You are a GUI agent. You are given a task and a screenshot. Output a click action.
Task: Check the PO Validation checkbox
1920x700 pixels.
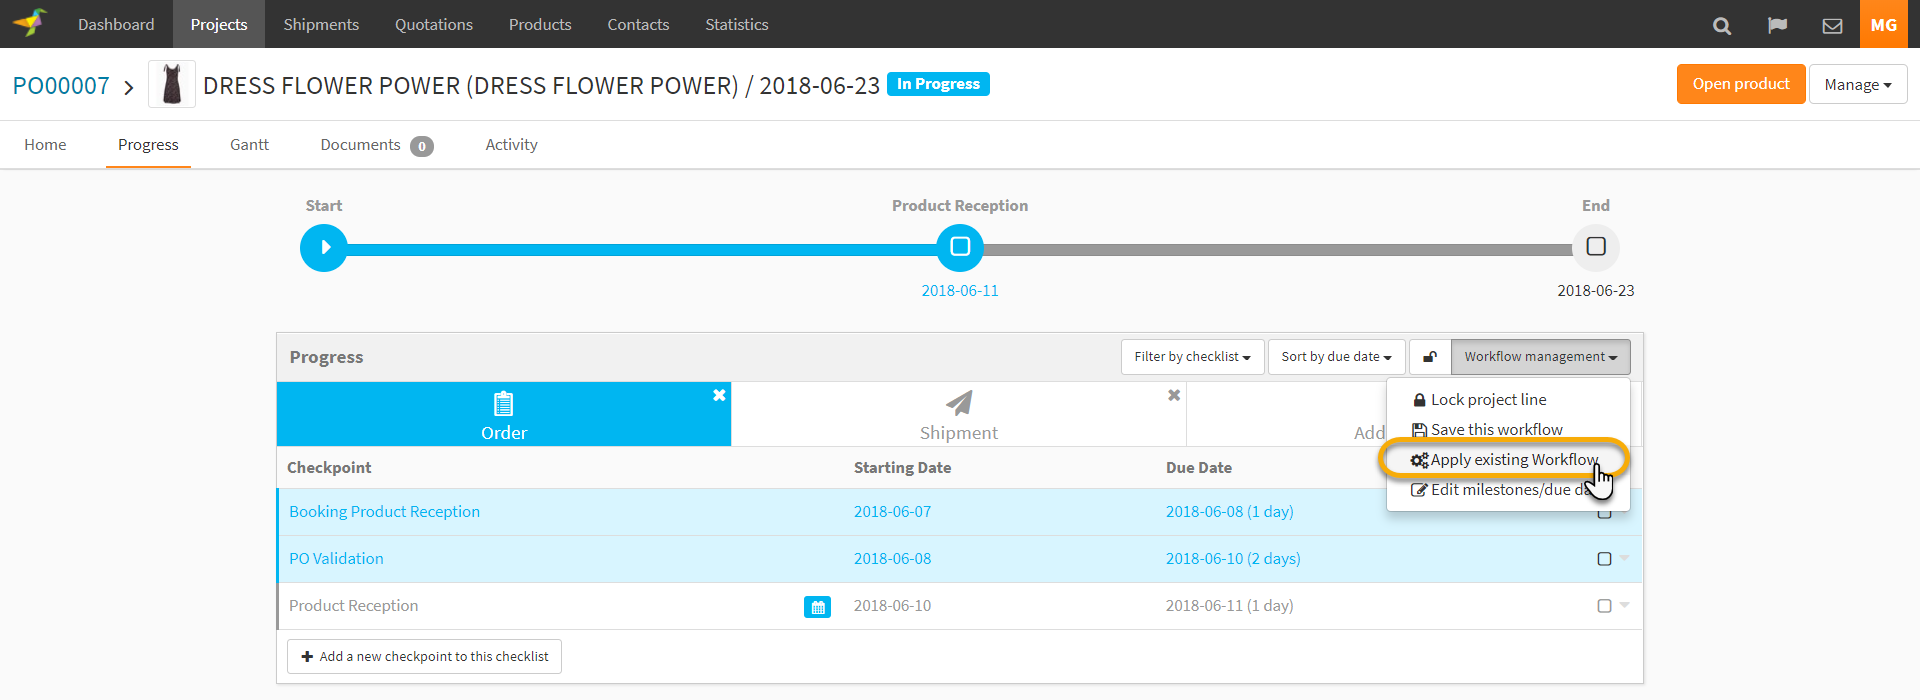(1604, 559)
